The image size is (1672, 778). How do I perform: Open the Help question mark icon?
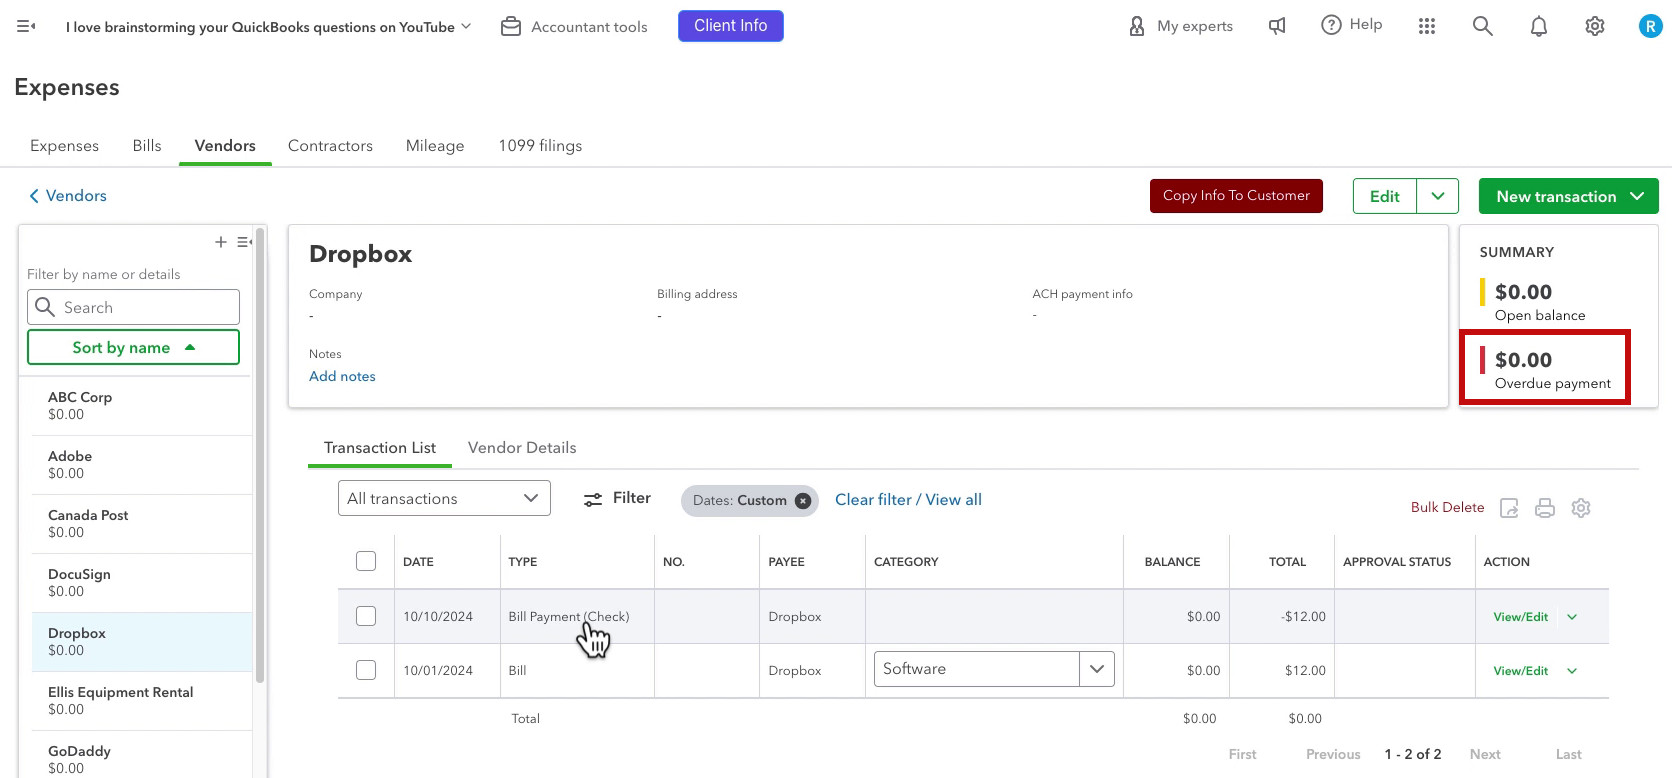click(1331, 25)
